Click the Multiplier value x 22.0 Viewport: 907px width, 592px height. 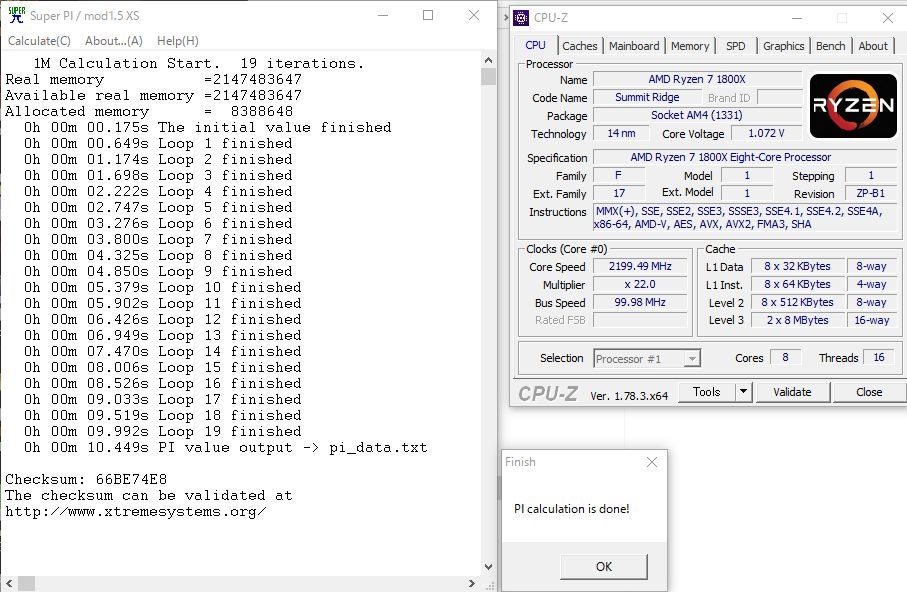point(640,284)
